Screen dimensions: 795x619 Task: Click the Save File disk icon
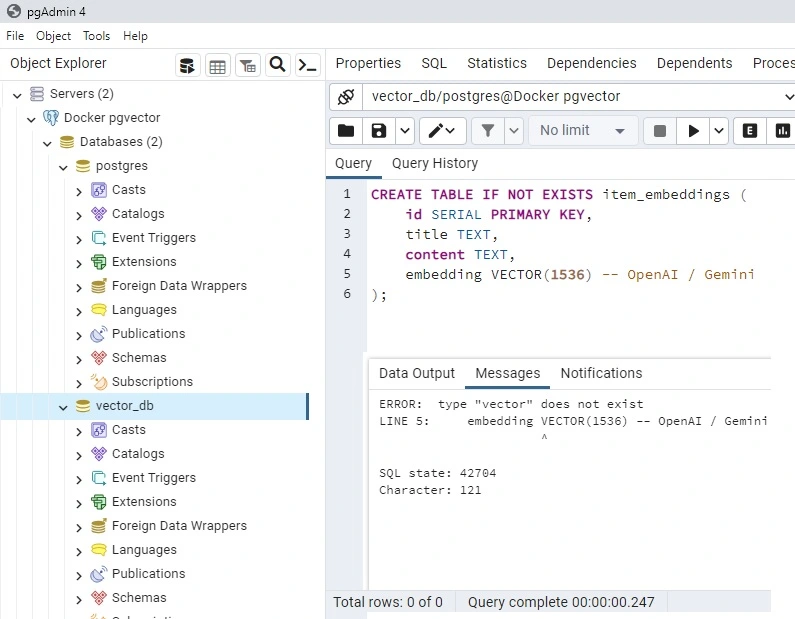point(379,131)
